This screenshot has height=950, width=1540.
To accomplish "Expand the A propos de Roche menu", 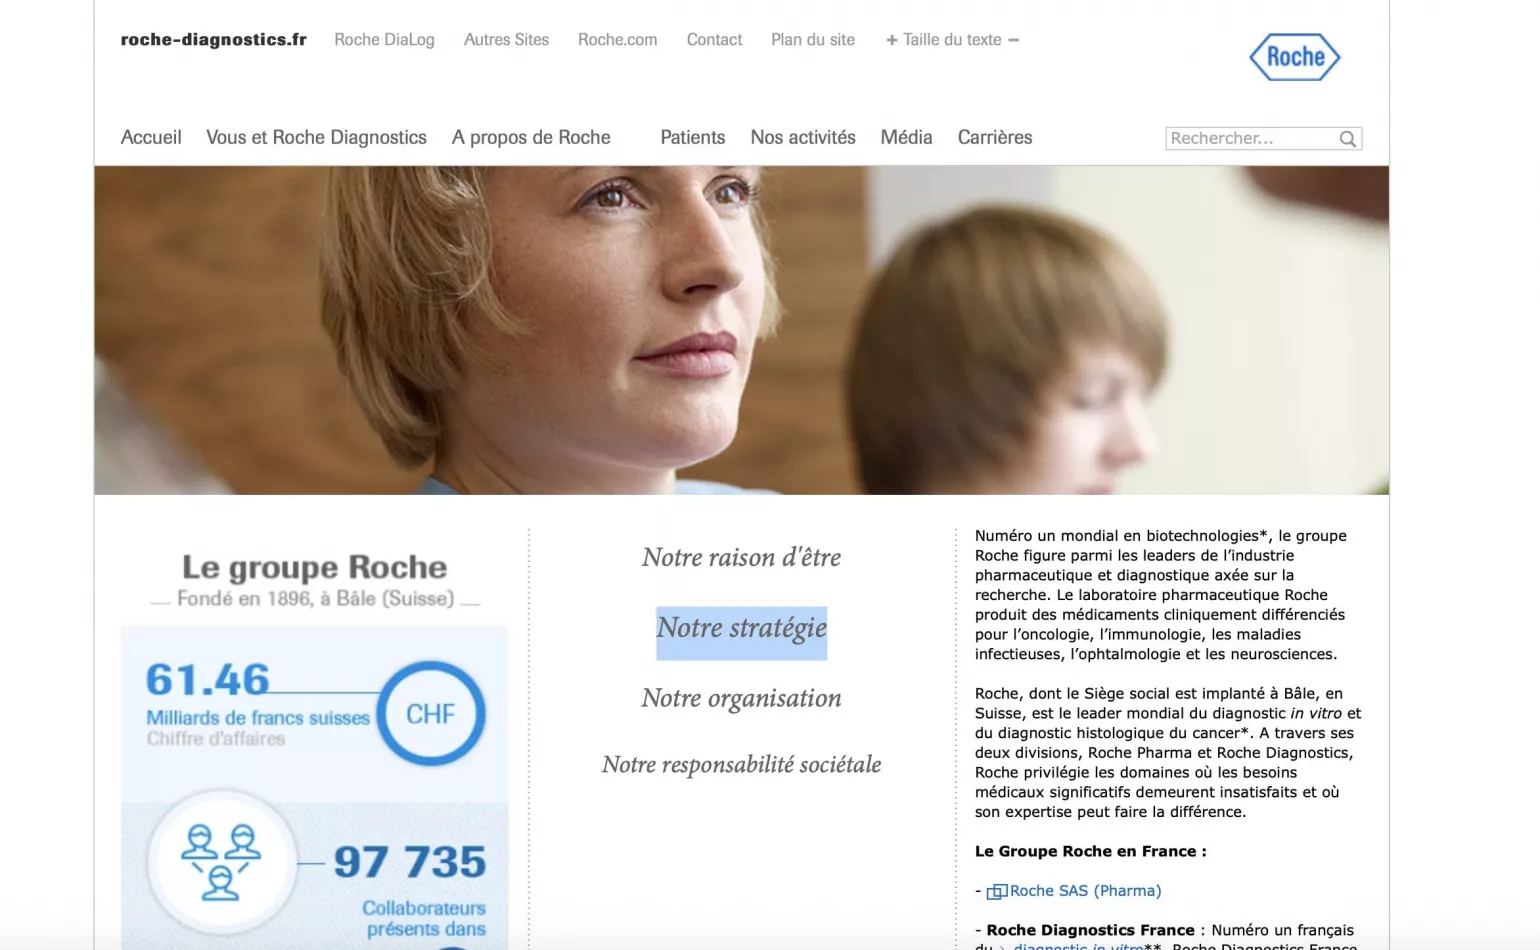I will [531, 137].
